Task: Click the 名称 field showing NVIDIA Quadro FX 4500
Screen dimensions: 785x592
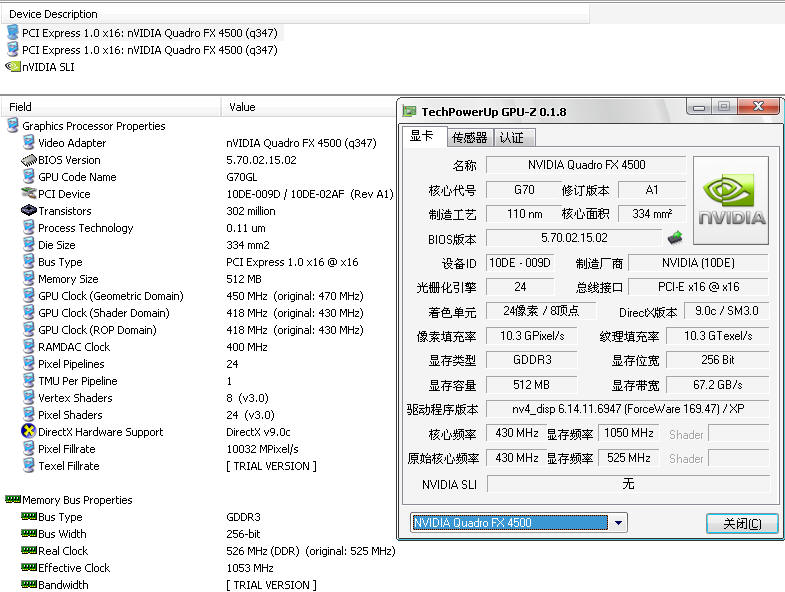Action: tap(586, 165)
